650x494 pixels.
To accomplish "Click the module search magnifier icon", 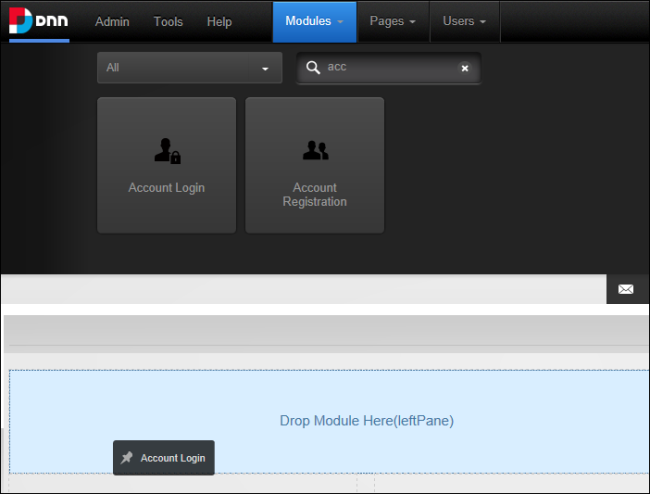I will pyautogui.click(x=313, y=68).
